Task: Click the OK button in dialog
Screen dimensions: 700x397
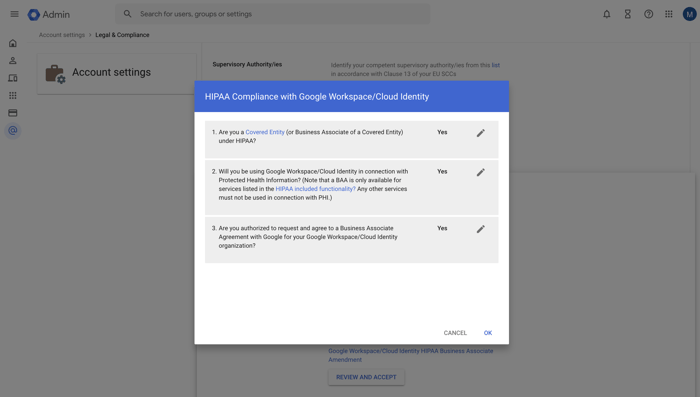Action: click(x=488, y=333)
